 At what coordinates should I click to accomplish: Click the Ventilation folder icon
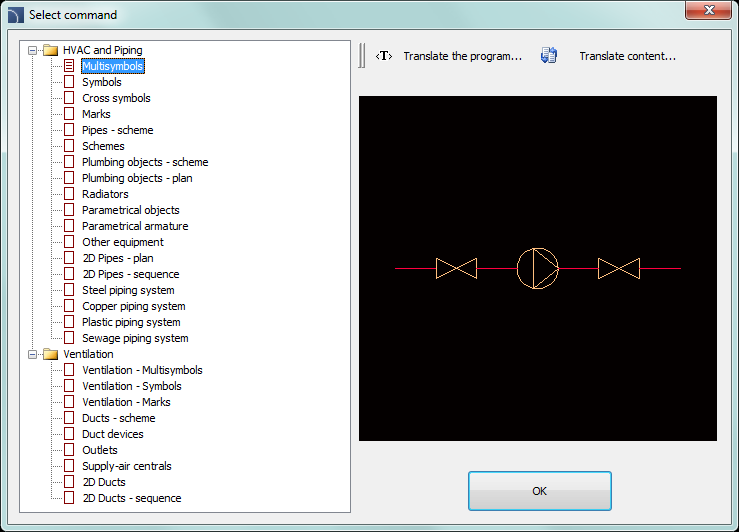pos(51,354)
